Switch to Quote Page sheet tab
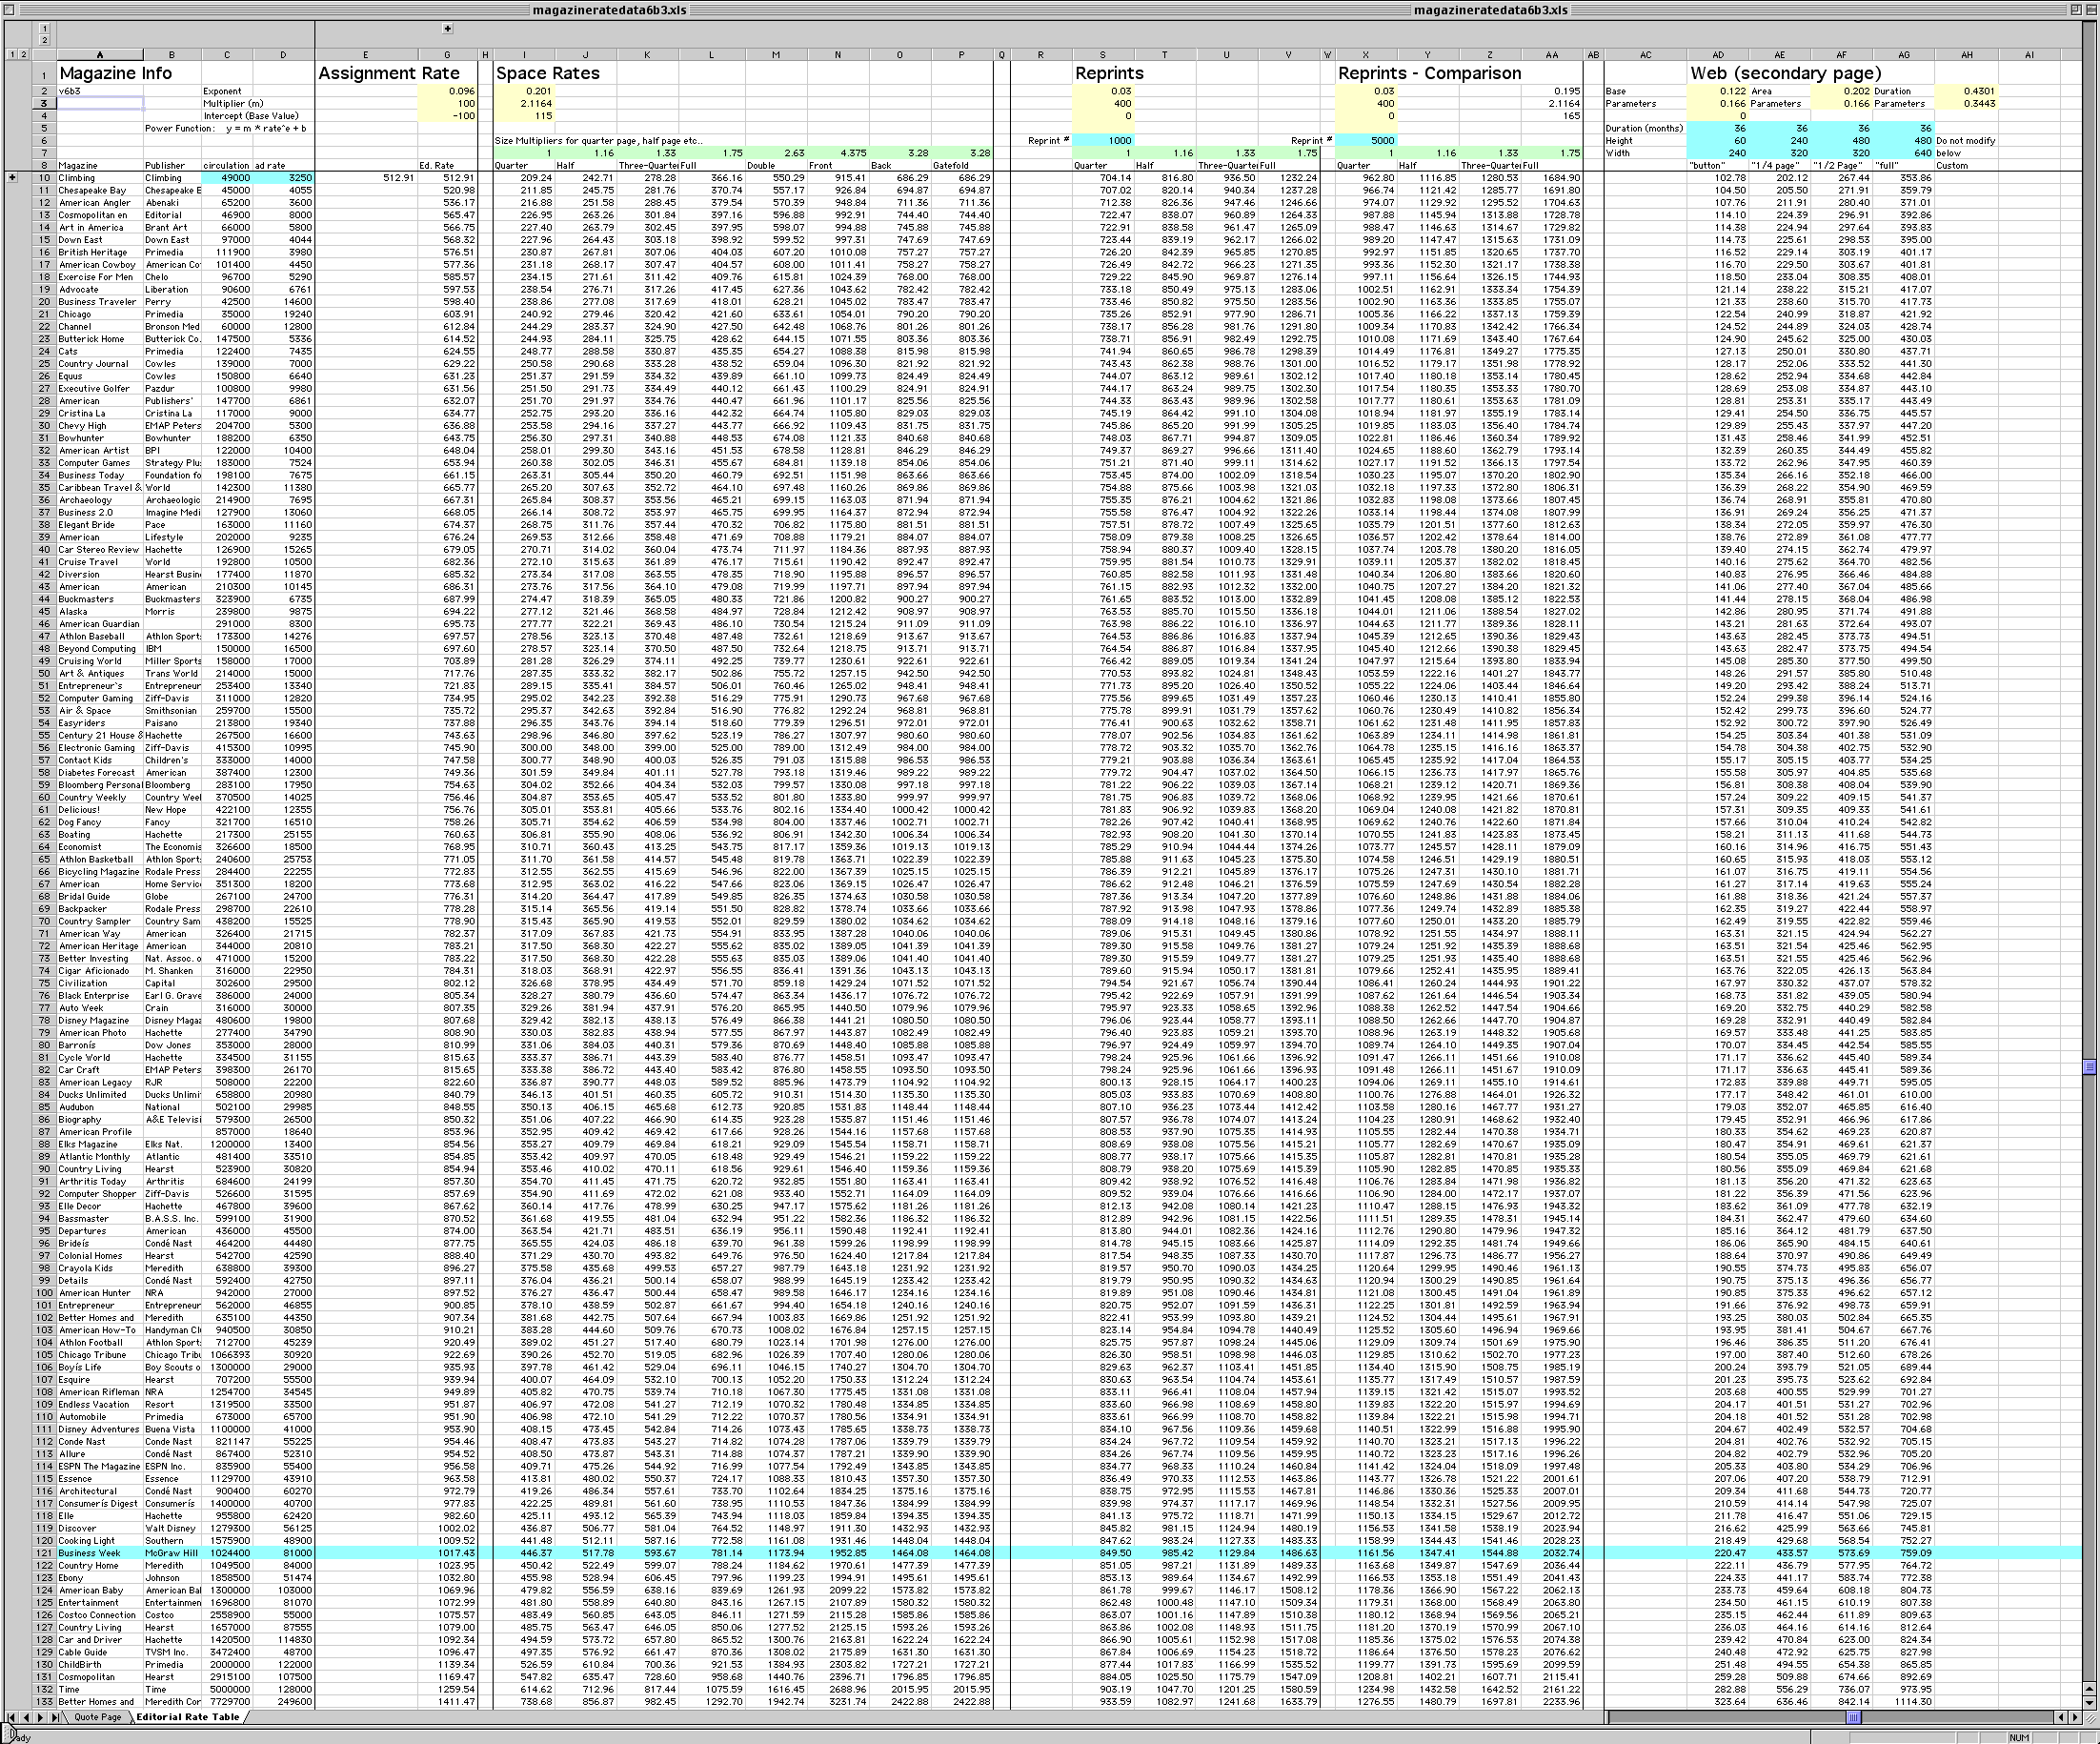 98,1717
